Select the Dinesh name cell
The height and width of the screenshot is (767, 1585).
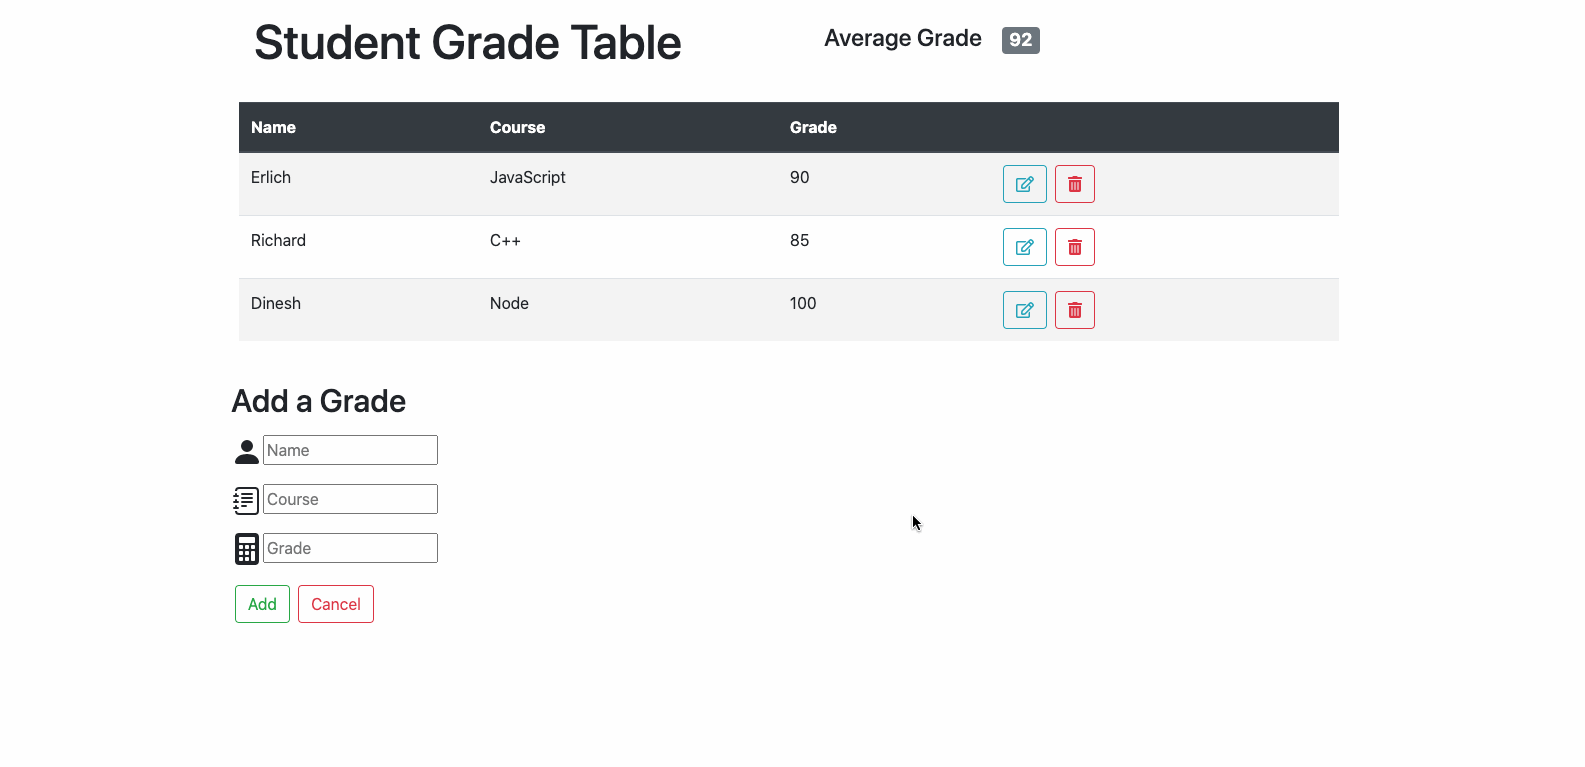click(276, 303)
